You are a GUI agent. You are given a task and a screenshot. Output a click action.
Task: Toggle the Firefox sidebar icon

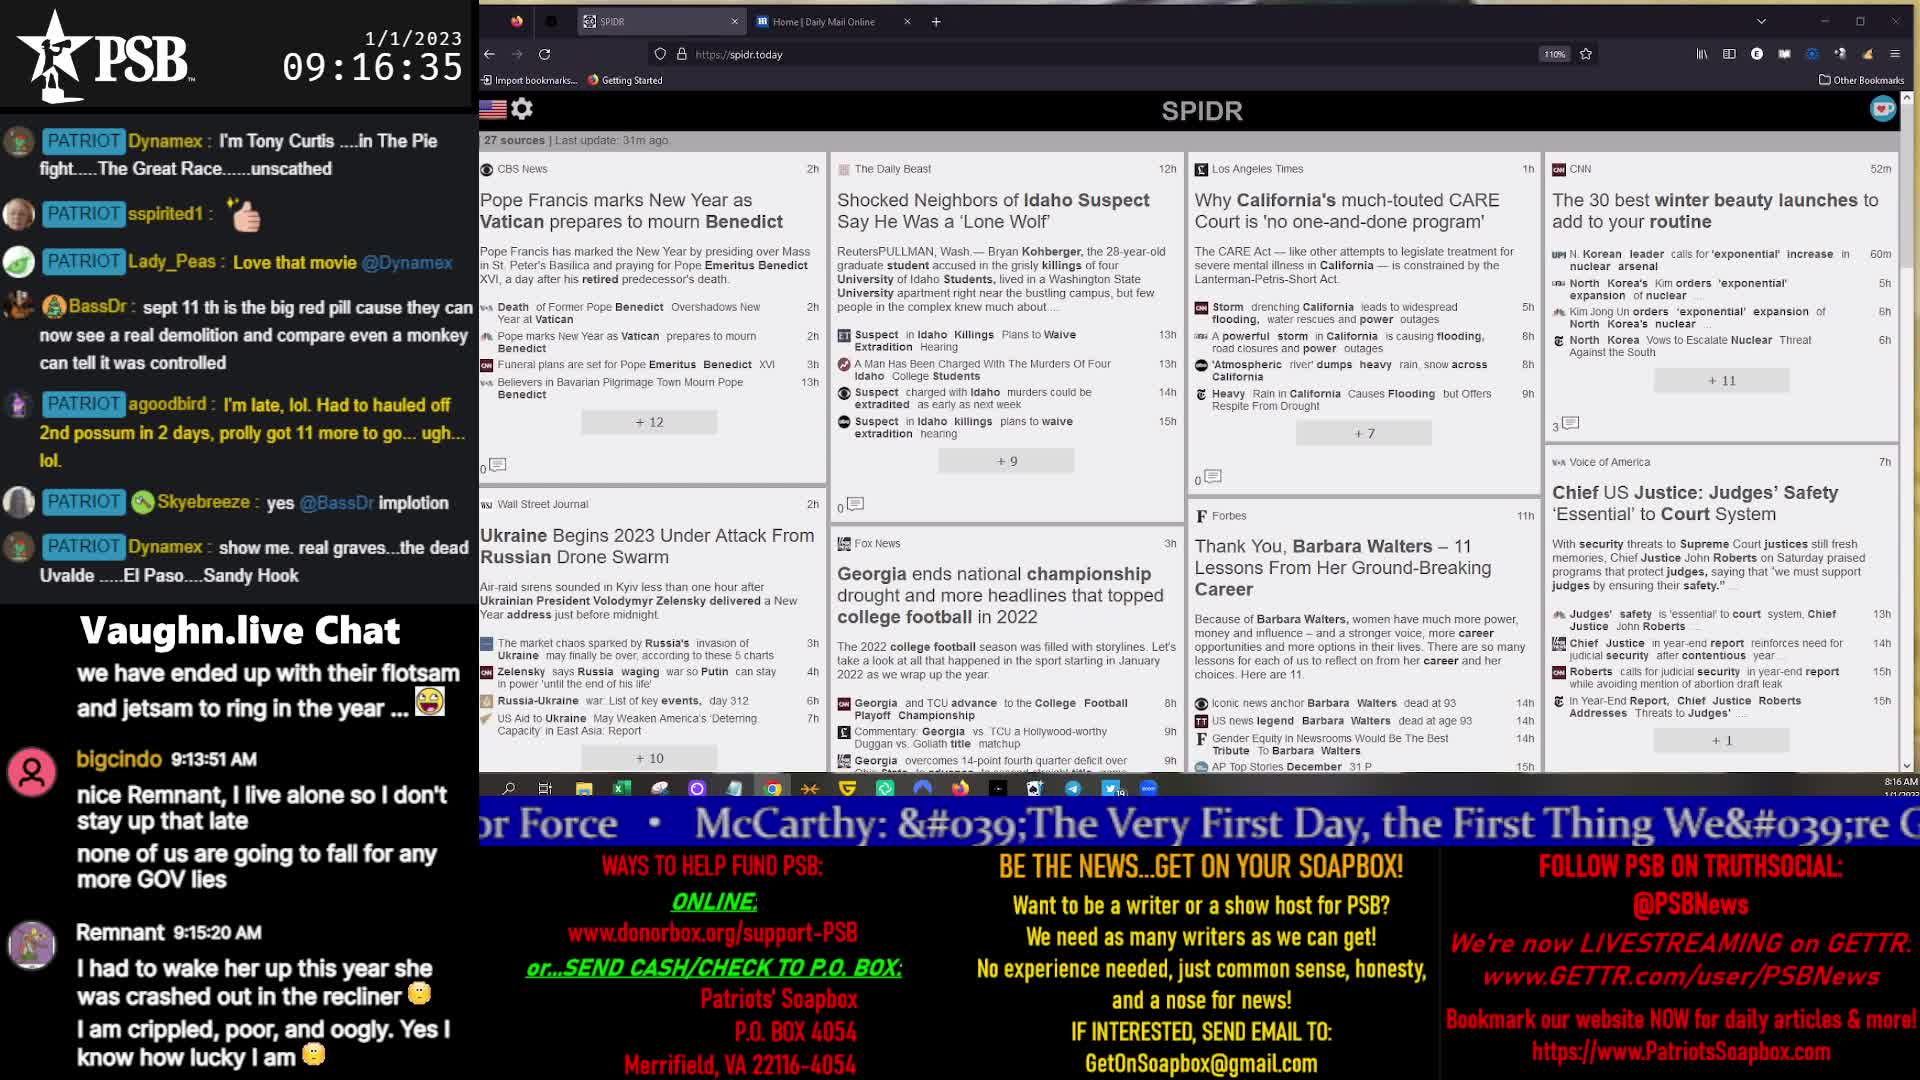(x=1729, y=54)
